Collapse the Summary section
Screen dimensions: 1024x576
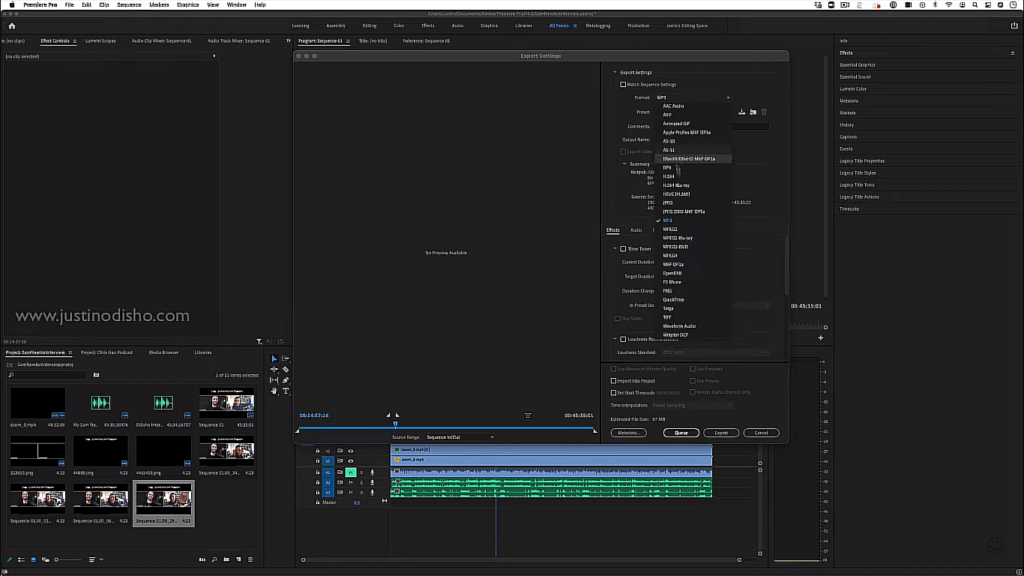click(624, 164)
